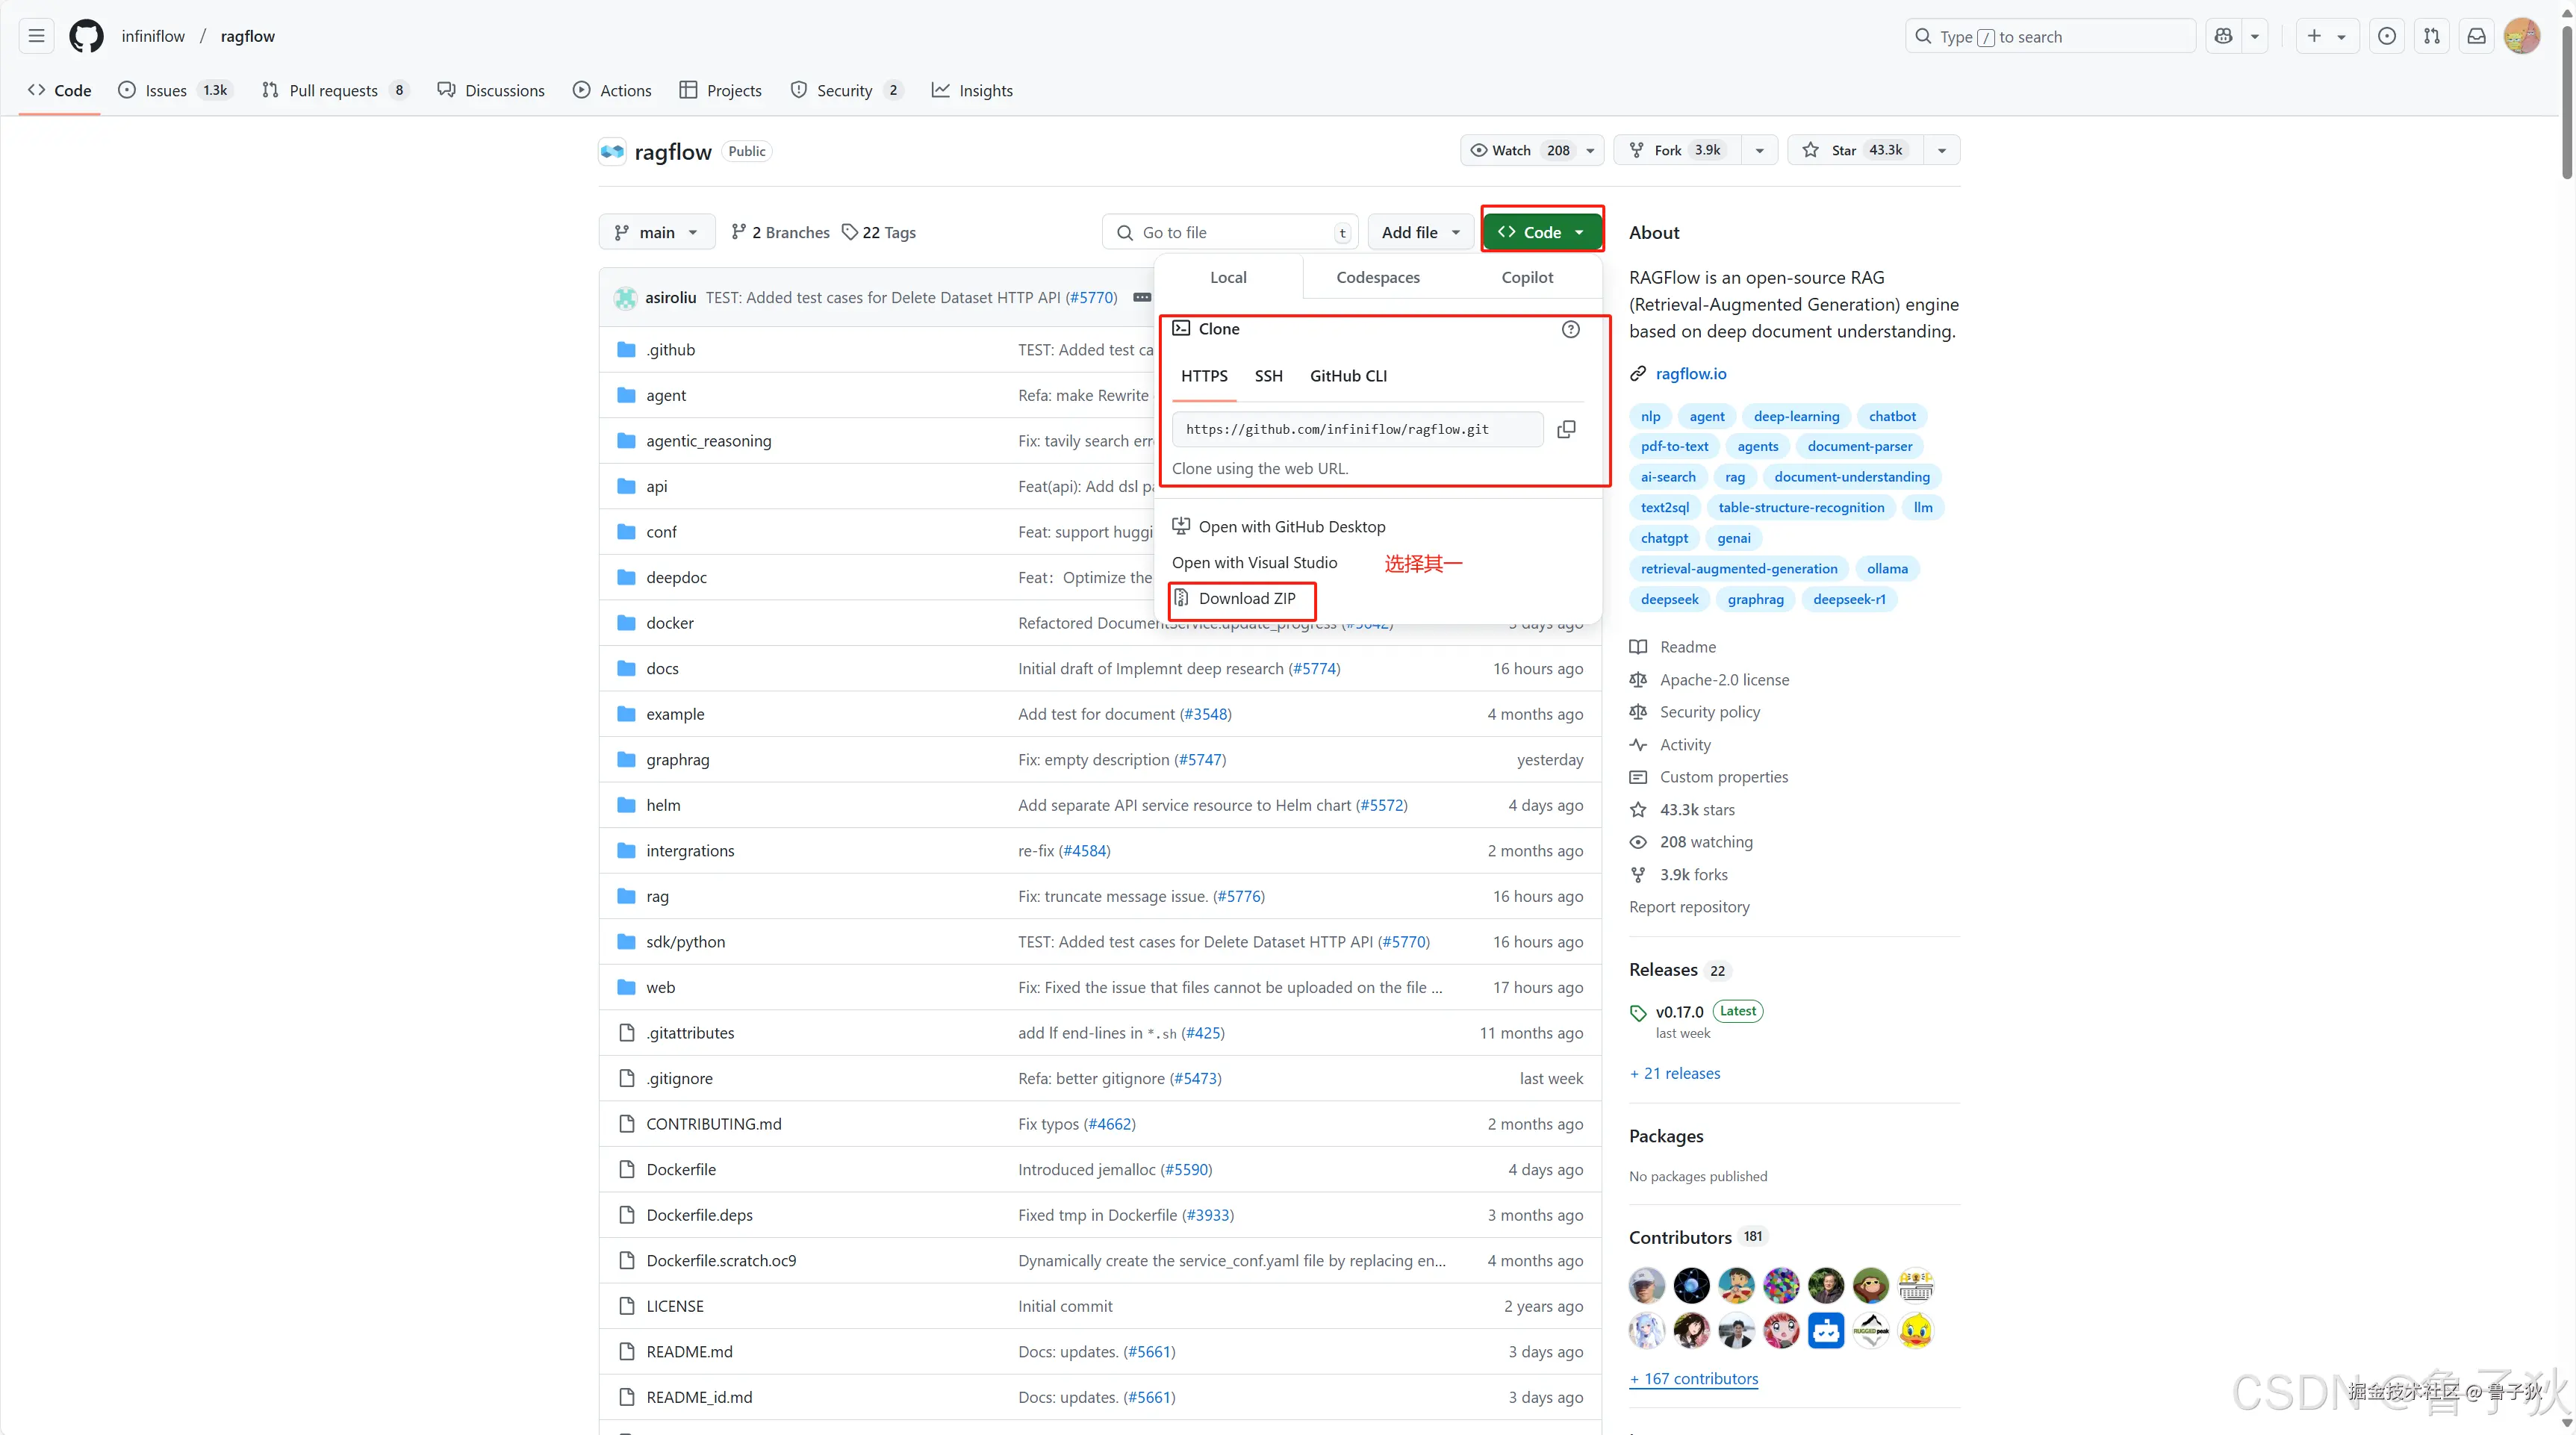Click the issues icon in header
This screenshot has width=2576, height=1435.
[2386, 36]
